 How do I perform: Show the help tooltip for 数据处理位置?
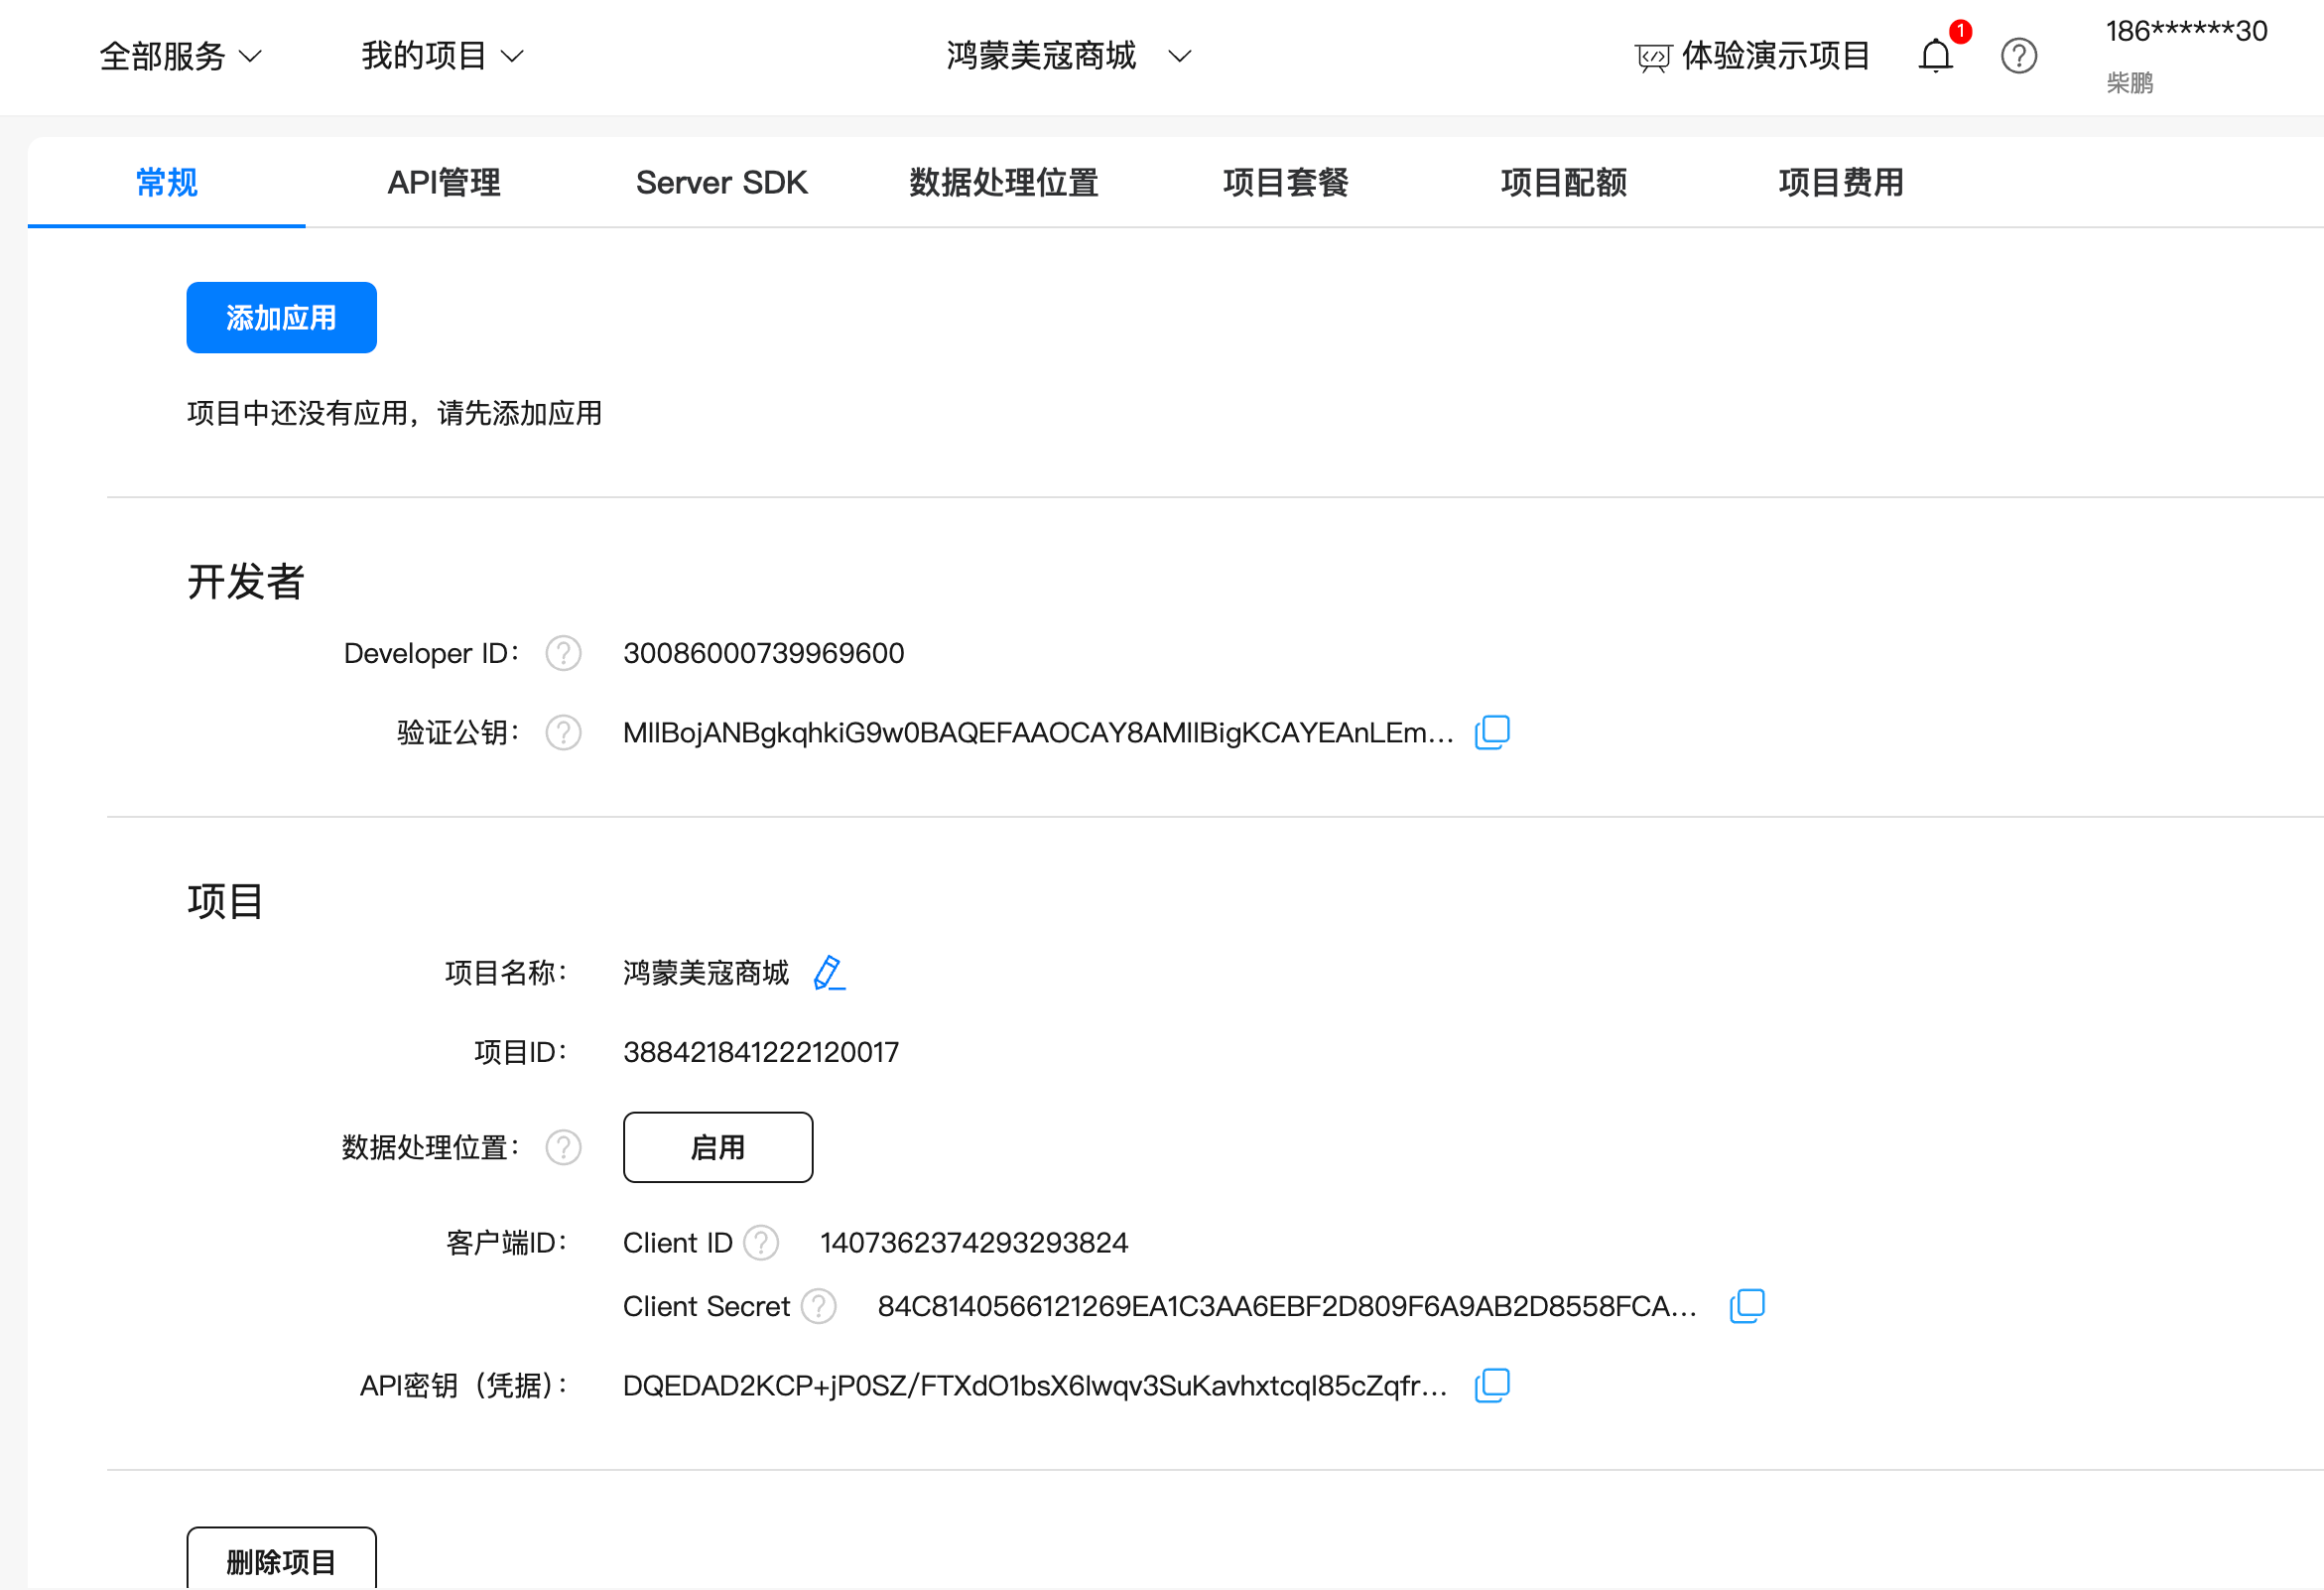point(563,1148)
